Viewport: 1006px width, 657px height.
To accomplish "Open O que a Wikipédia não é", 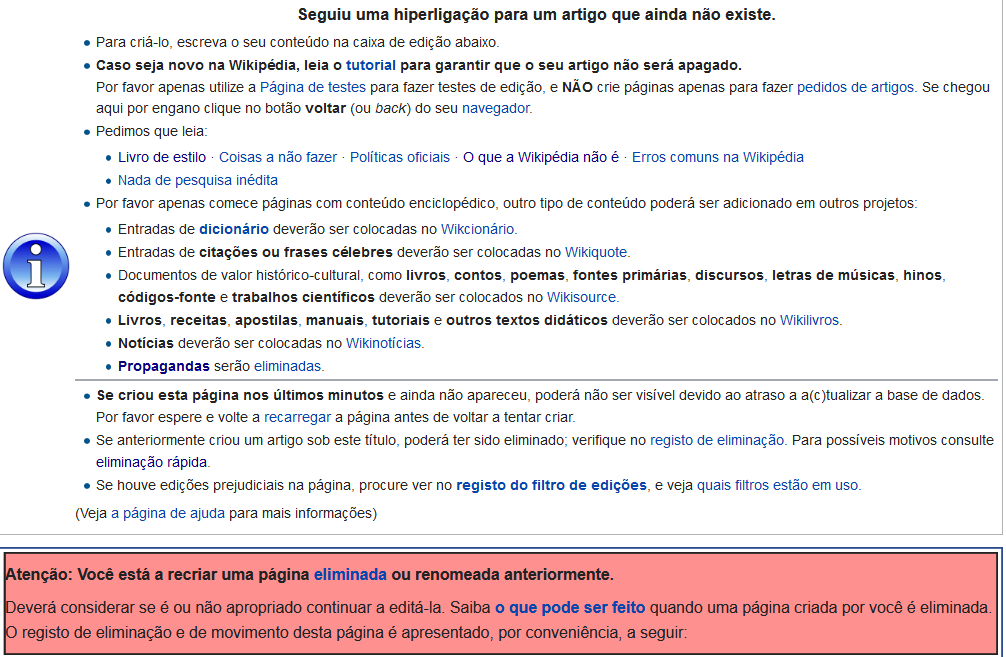I will (541, 157).
